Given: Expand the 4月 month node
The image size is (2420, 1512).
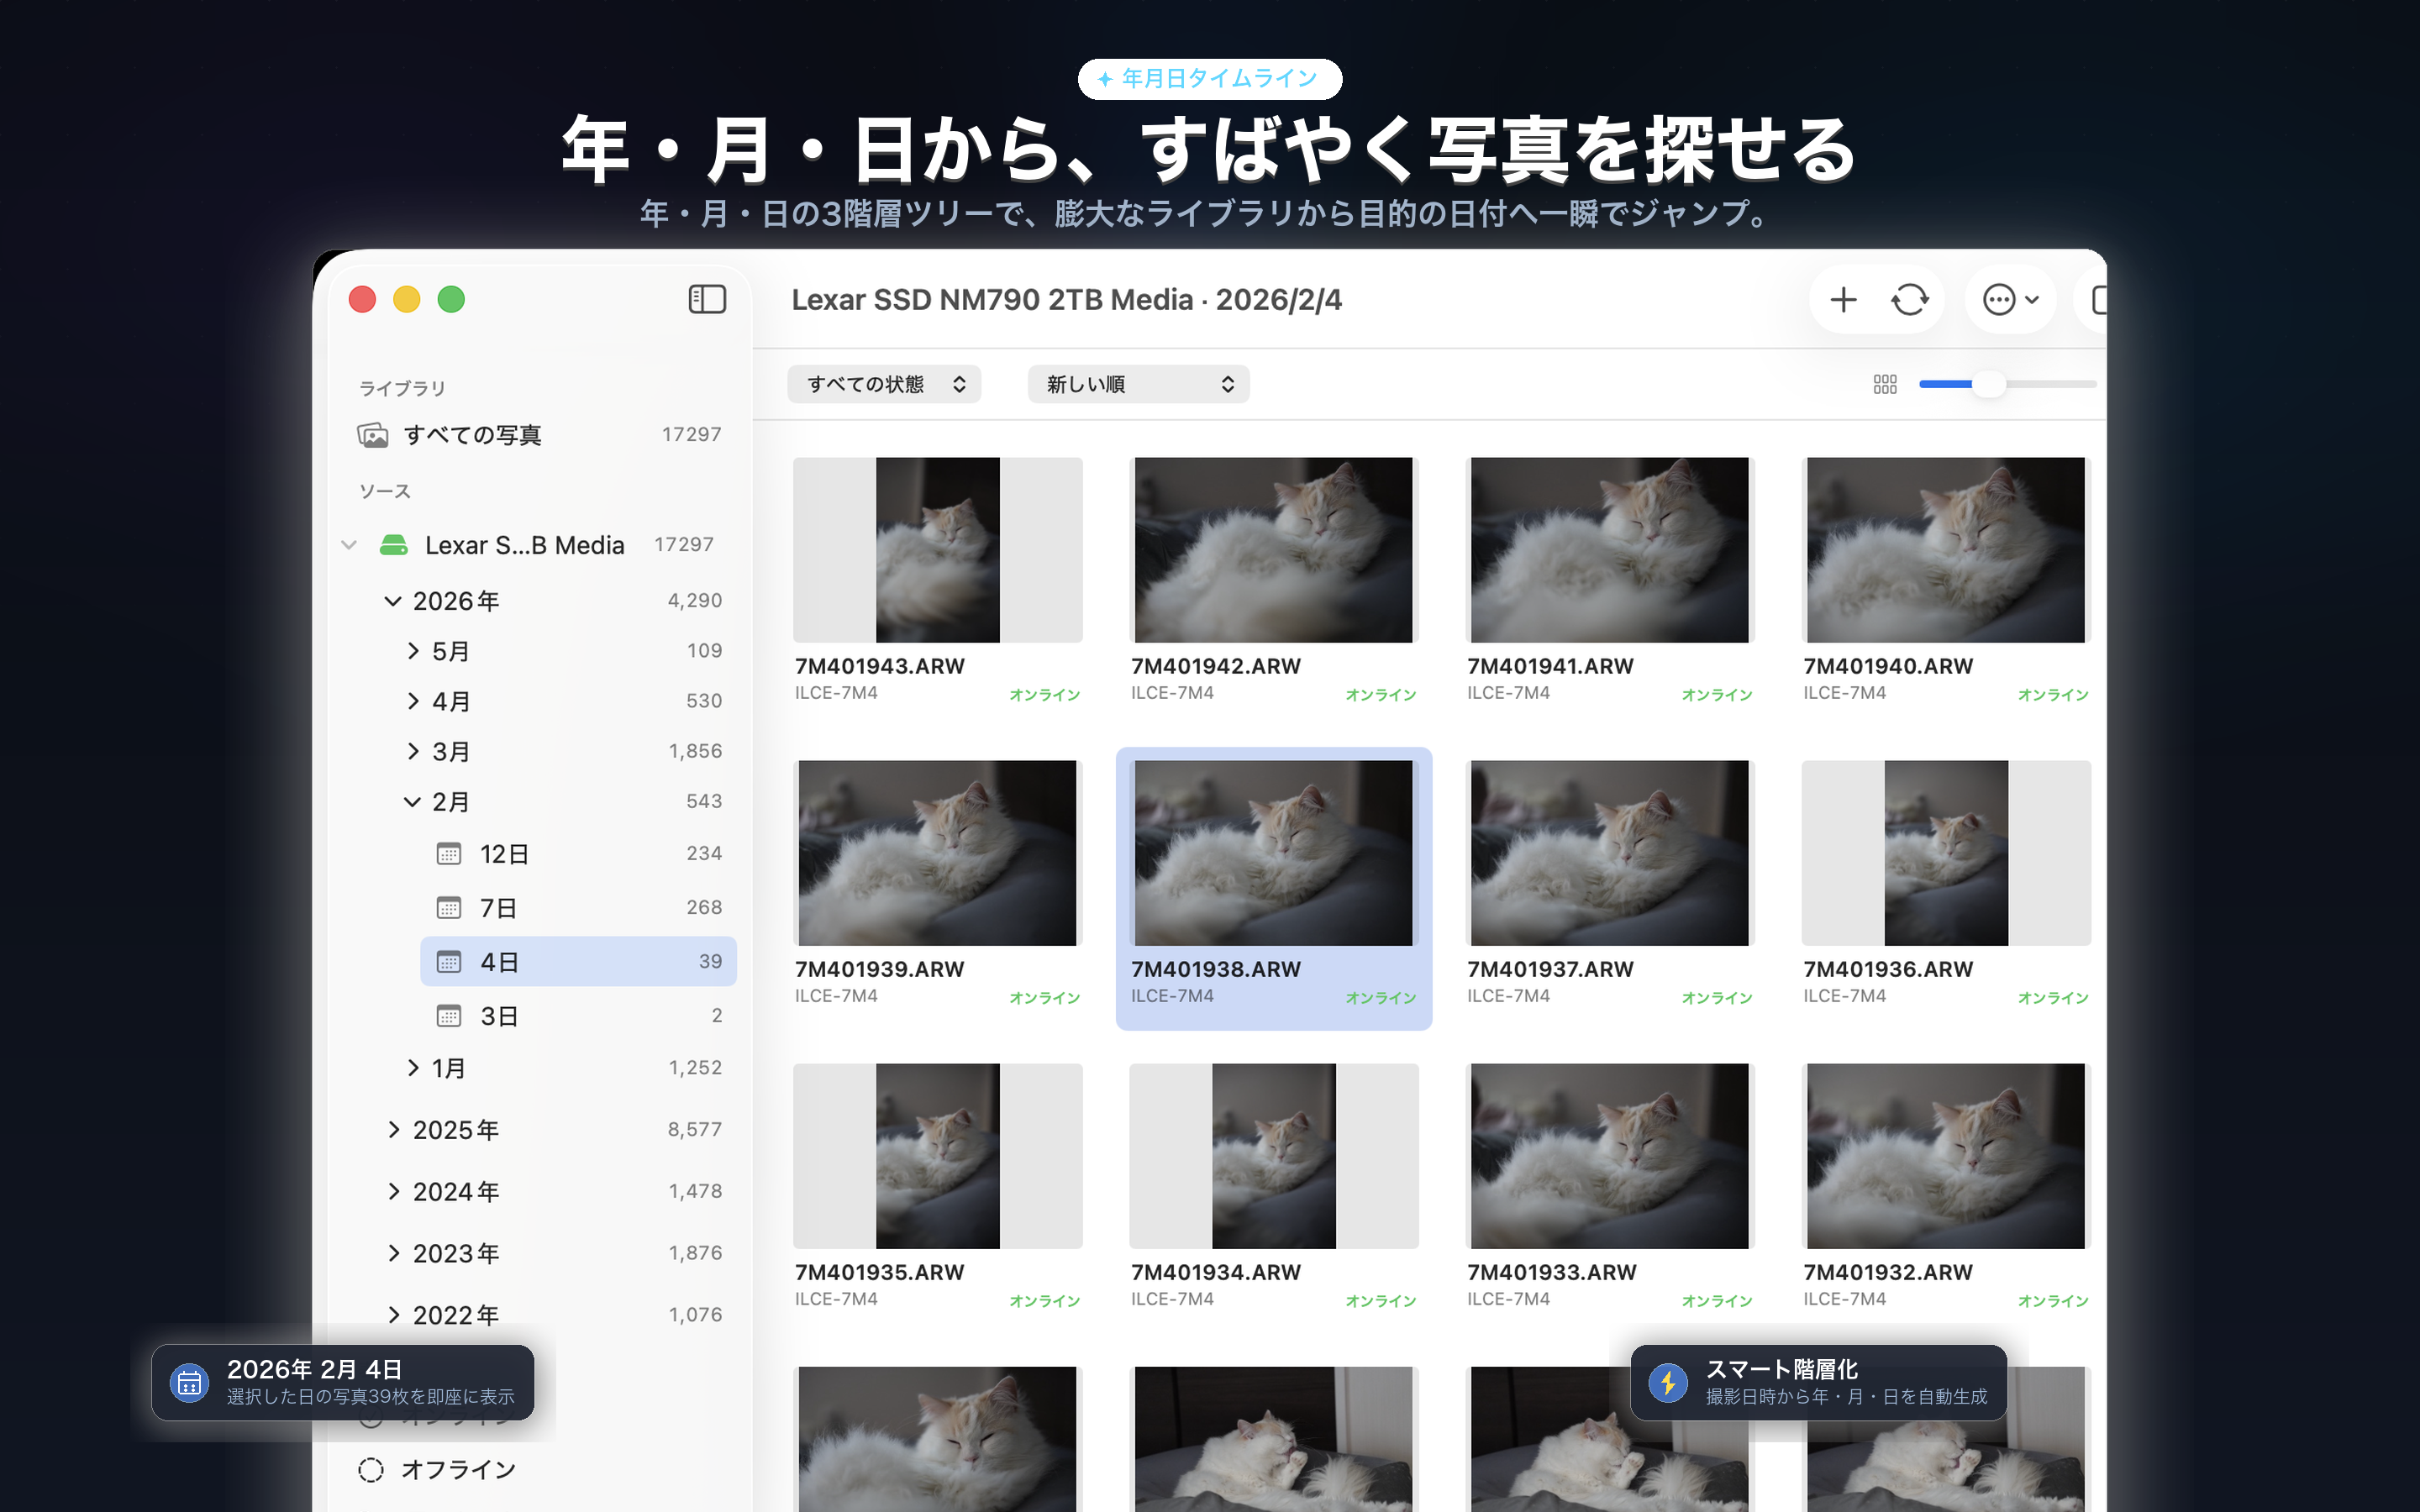Looking at the screenshot, I should (413, 701).
